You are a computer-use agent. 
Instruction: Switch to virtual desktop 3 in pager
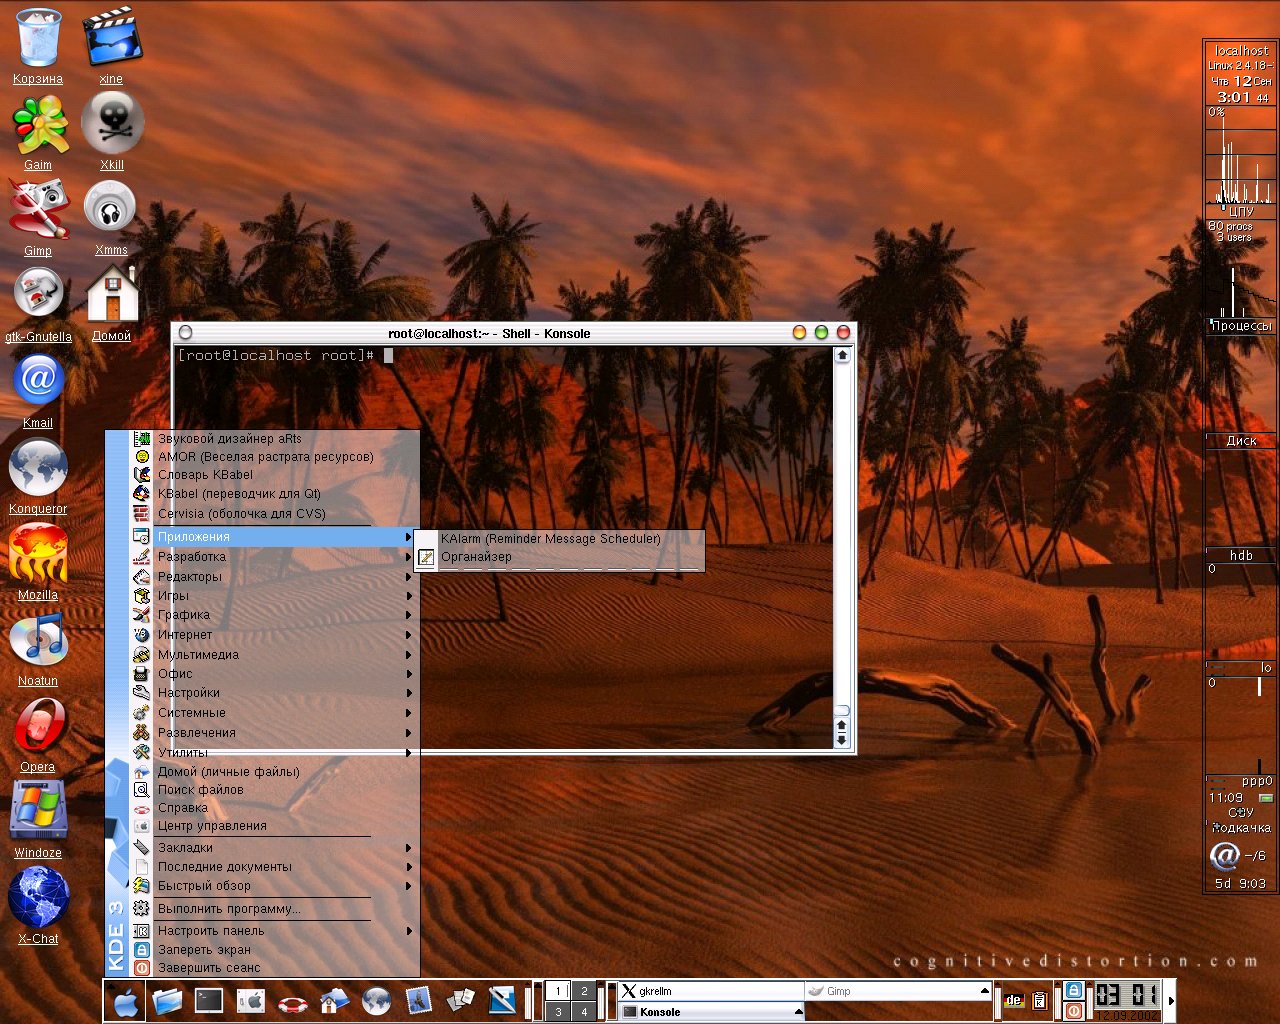[558, 1012]
